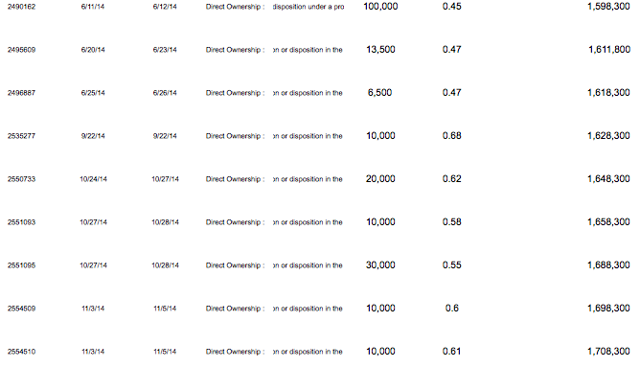Select the 10/24/14 transaction date
640x367 pixels.
(93, 179)
